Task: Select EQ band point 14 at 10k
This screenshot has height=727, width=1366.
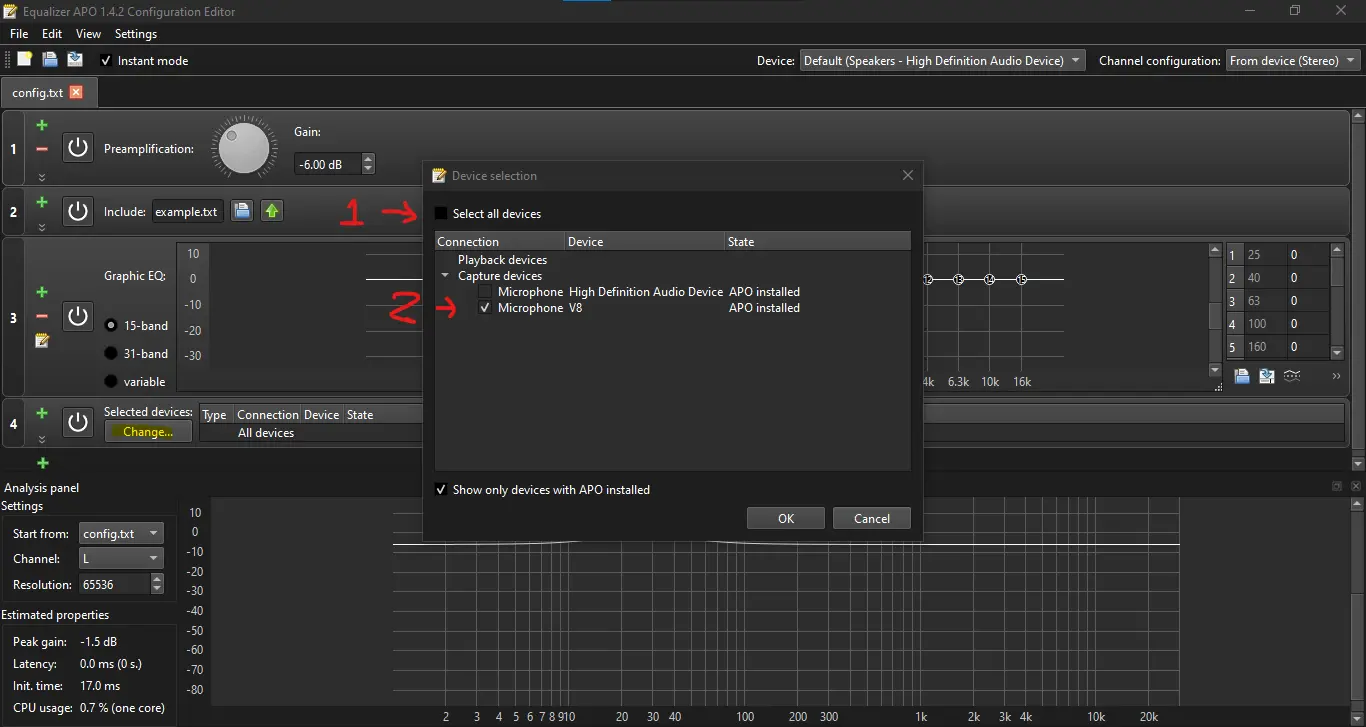Action: coord(989,280)
